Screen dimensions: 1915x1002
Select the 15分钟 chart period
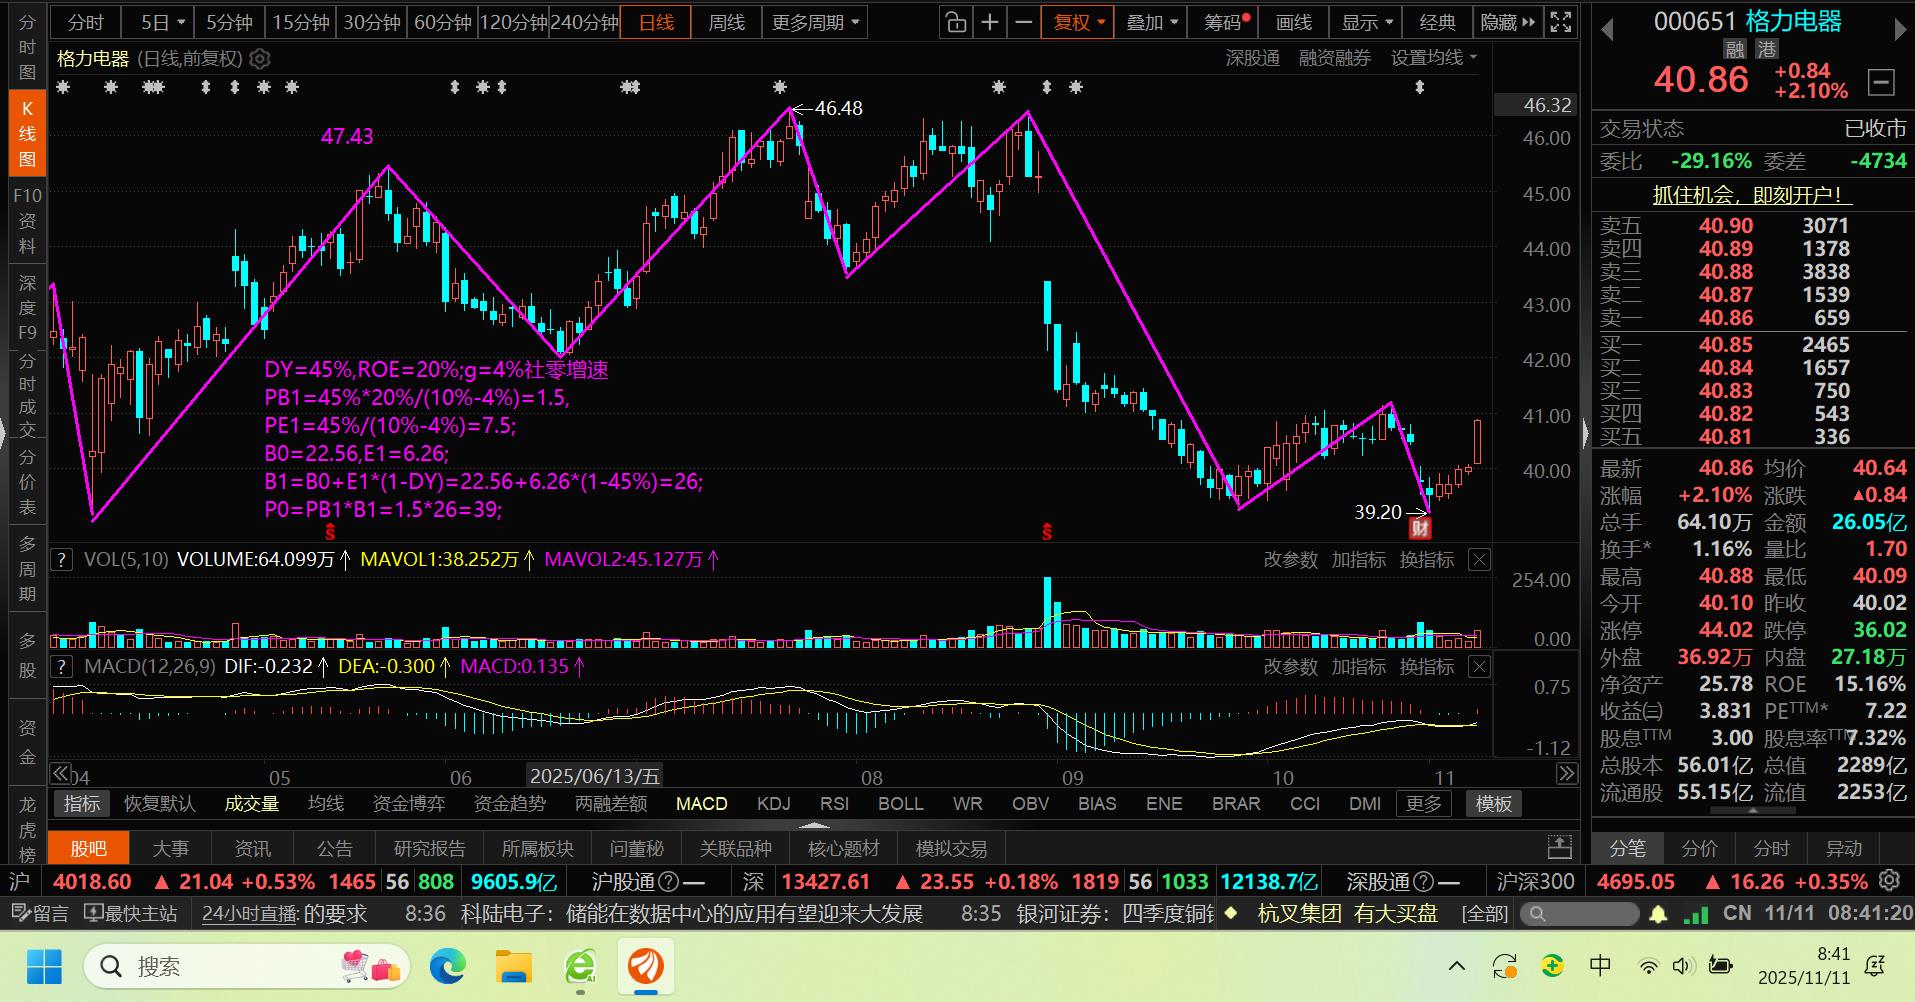pyautogui.click(x=301, y=22)
